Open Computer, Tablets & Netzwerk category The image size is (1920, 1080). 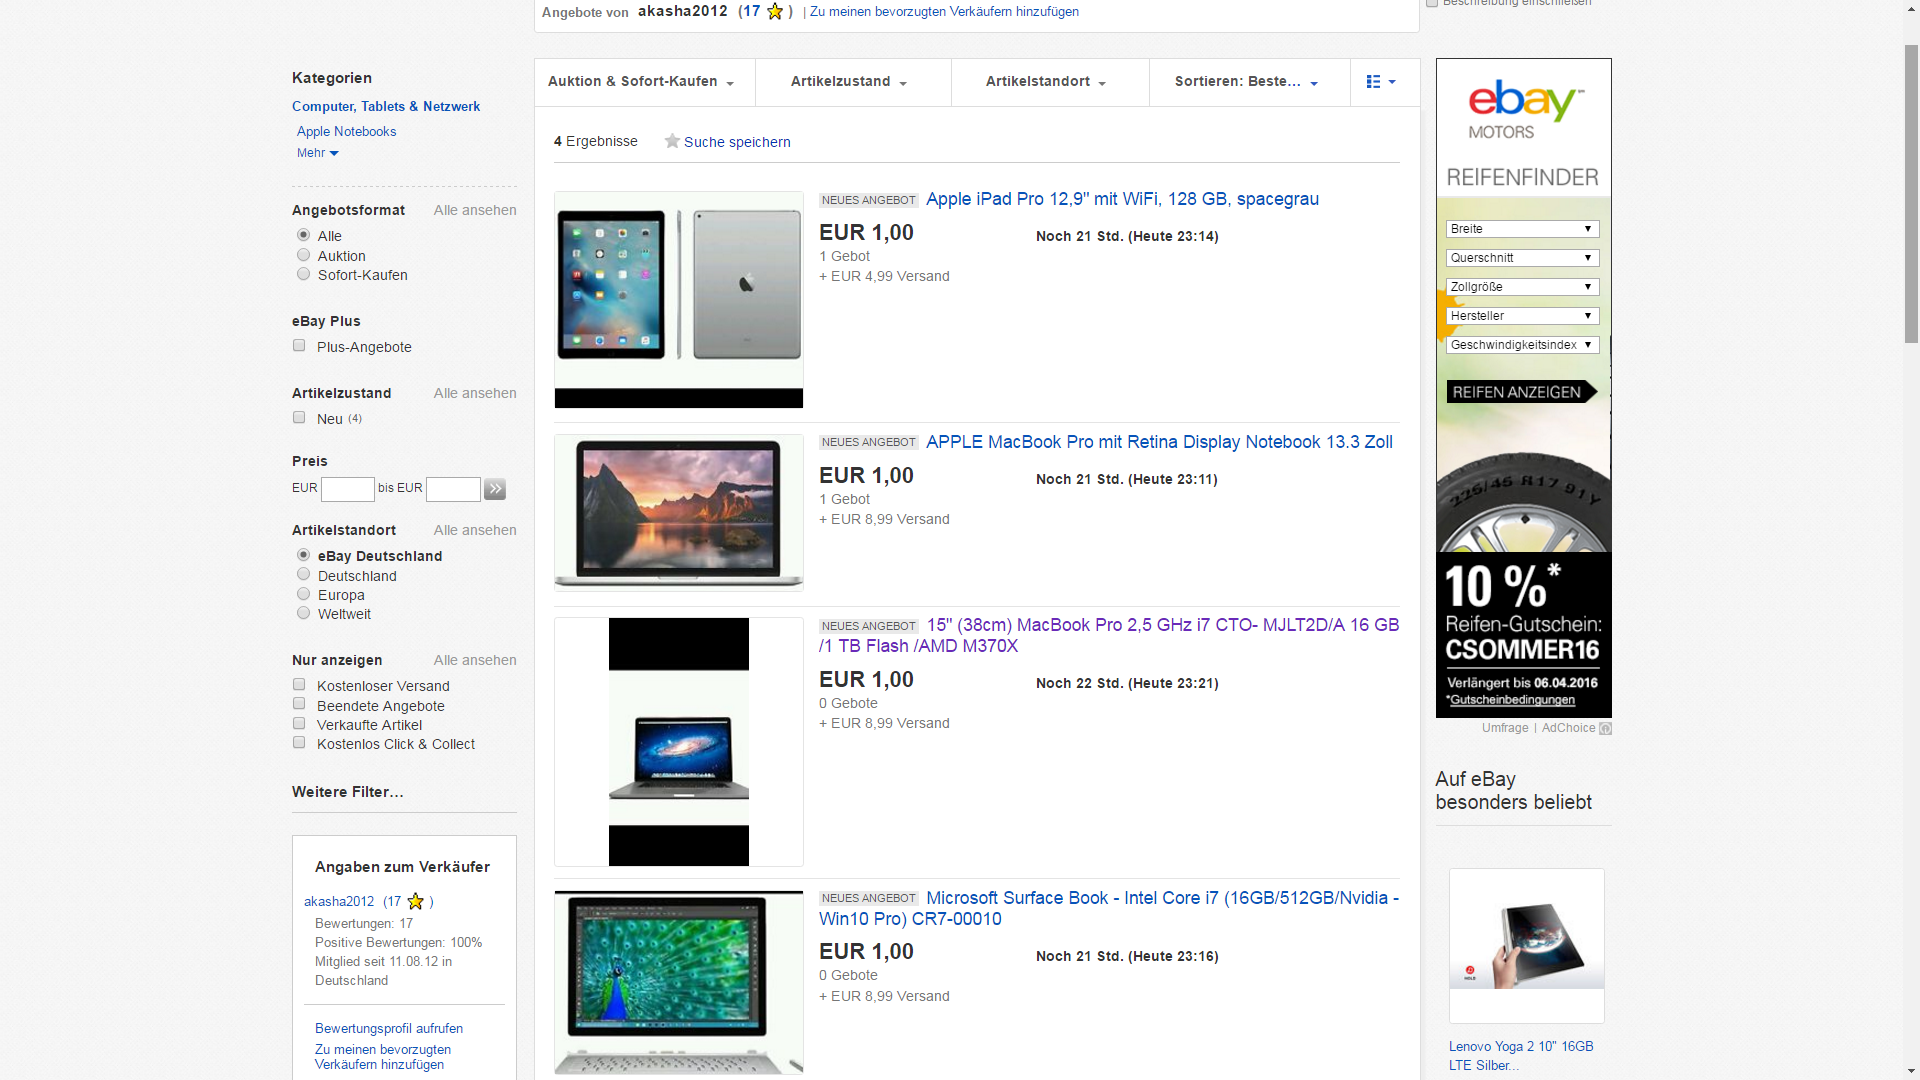pyautogui.click(x=386, y=106)
